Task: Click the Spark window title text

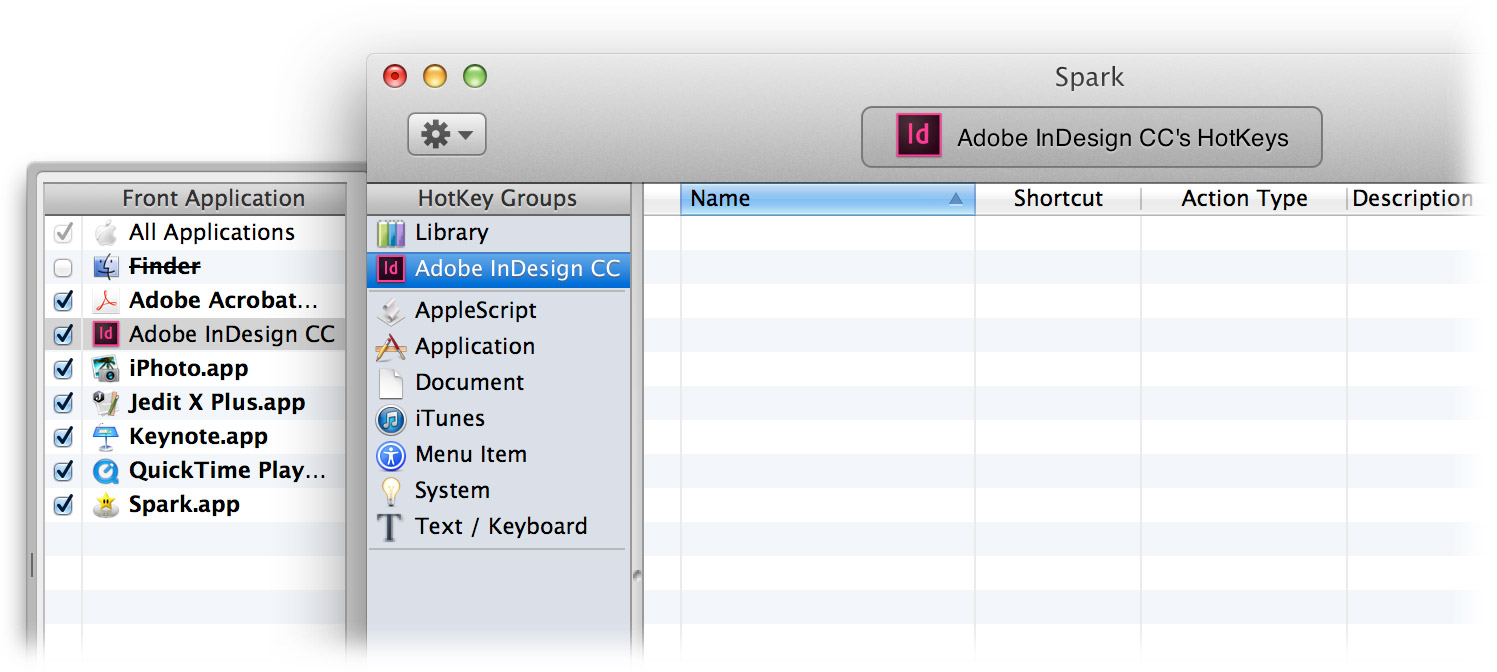Action: (x=1089, y=78)
